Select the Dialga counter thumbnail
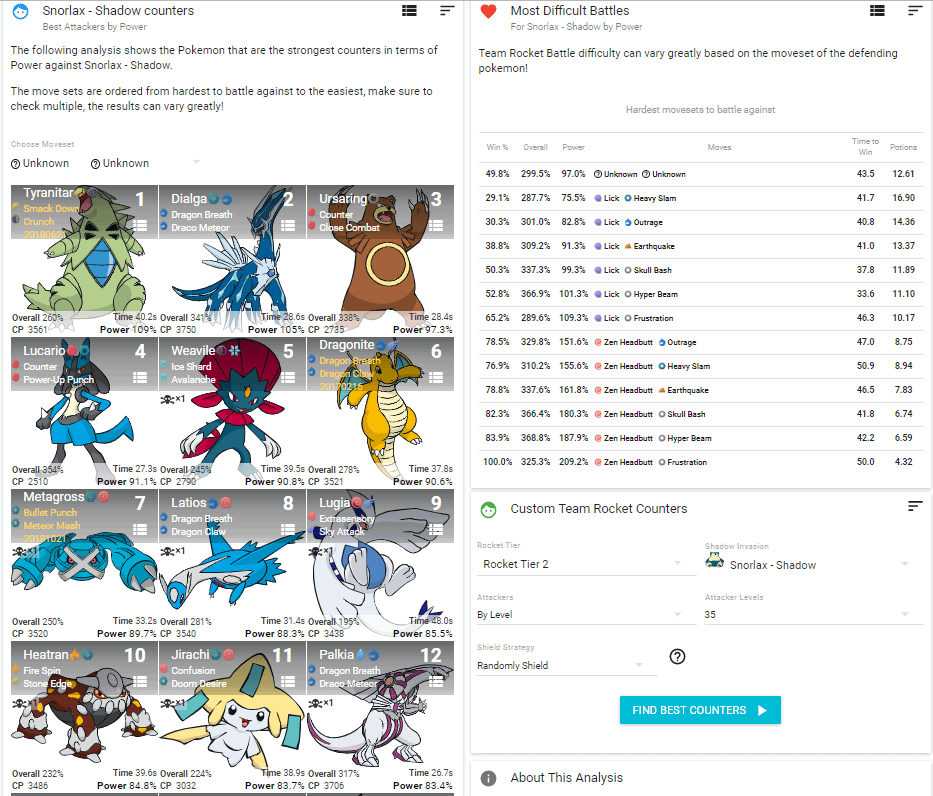Image resolution: width=933 pixels, height=796 pixels. [x=232, y=260]
